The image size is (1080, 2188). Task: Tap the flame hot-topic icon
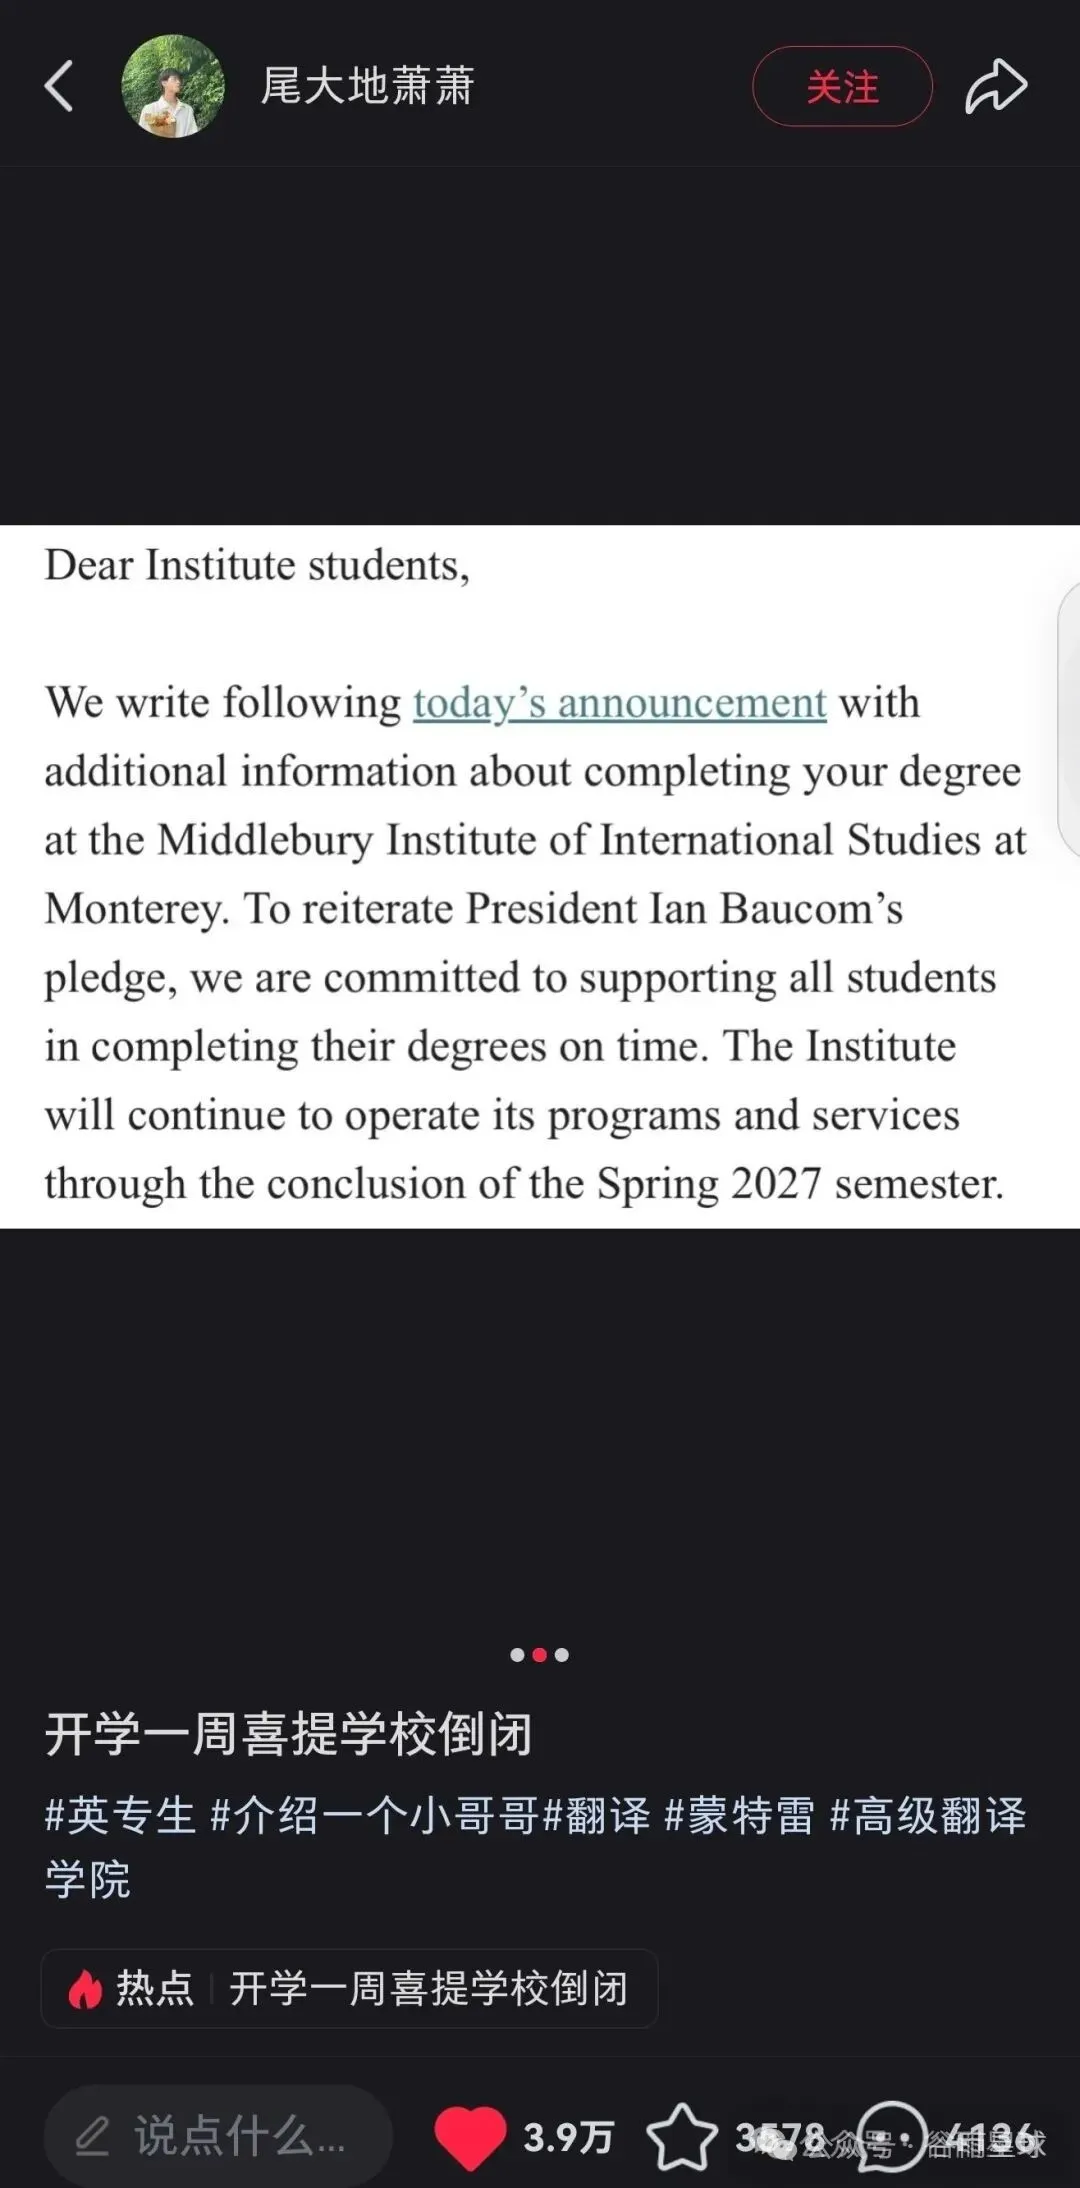[x=85, y=1989]
